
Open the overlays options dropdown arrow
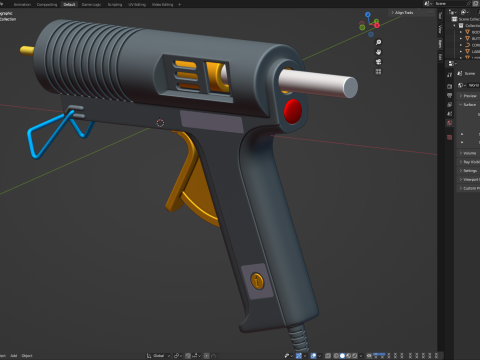[x=320, y=356]
